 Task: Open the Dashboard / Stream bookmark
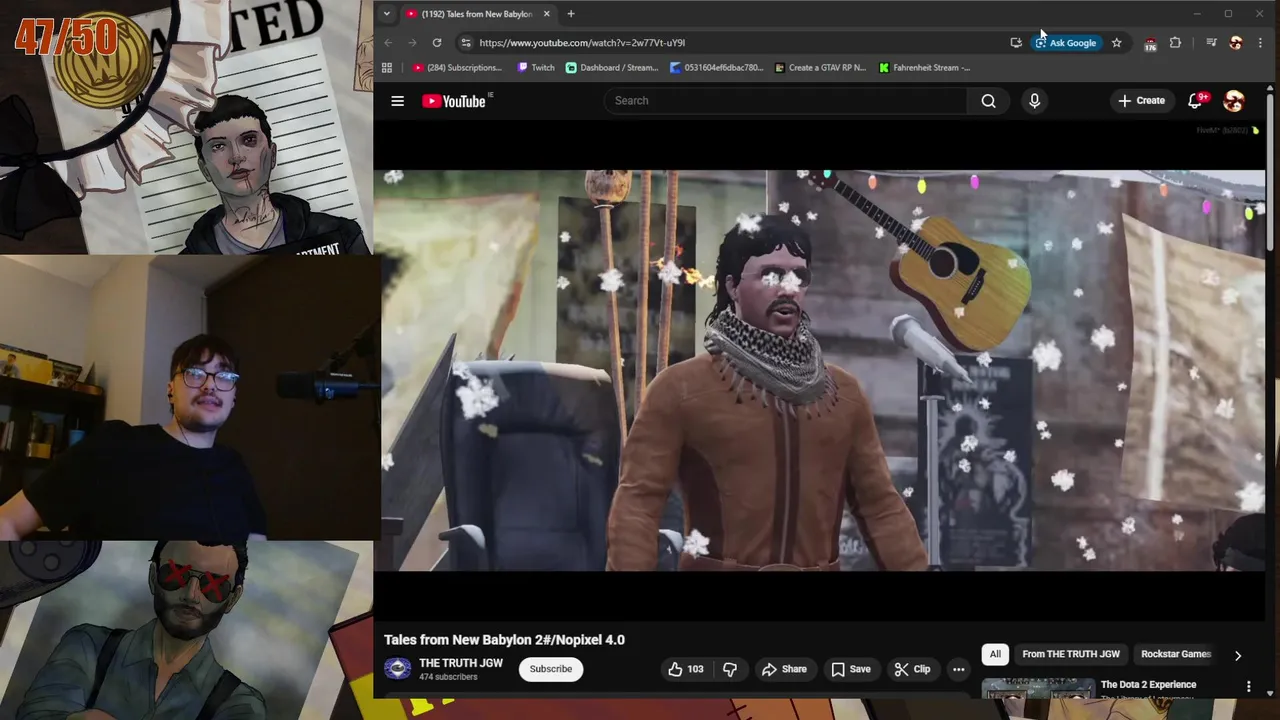click(x=612, y=68)
